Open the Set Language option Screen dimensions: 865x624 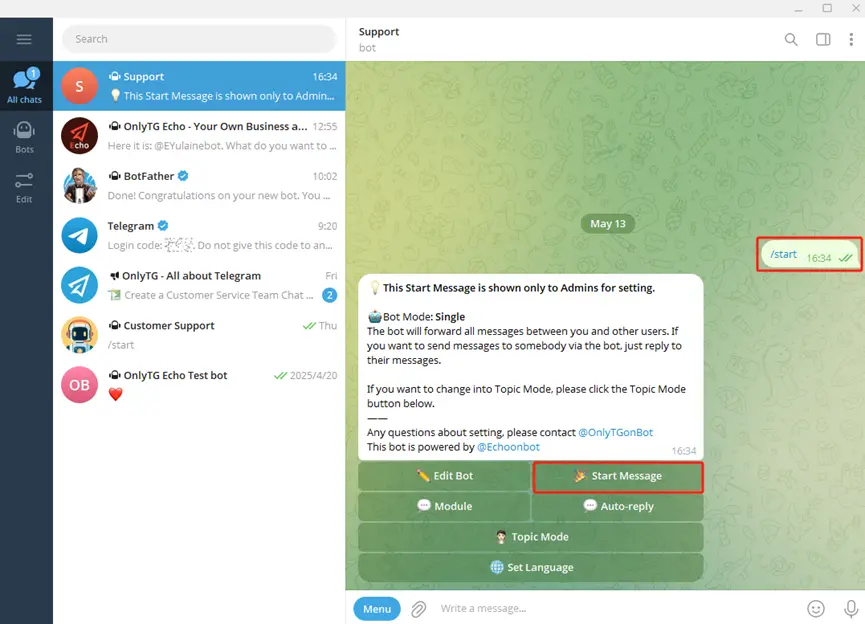[530, 567]
